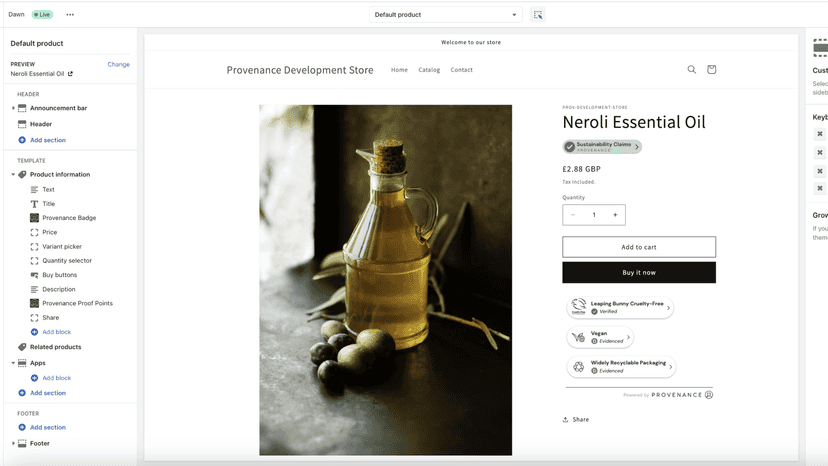
Task: Click the Description block lines icon
Action: 34,290
